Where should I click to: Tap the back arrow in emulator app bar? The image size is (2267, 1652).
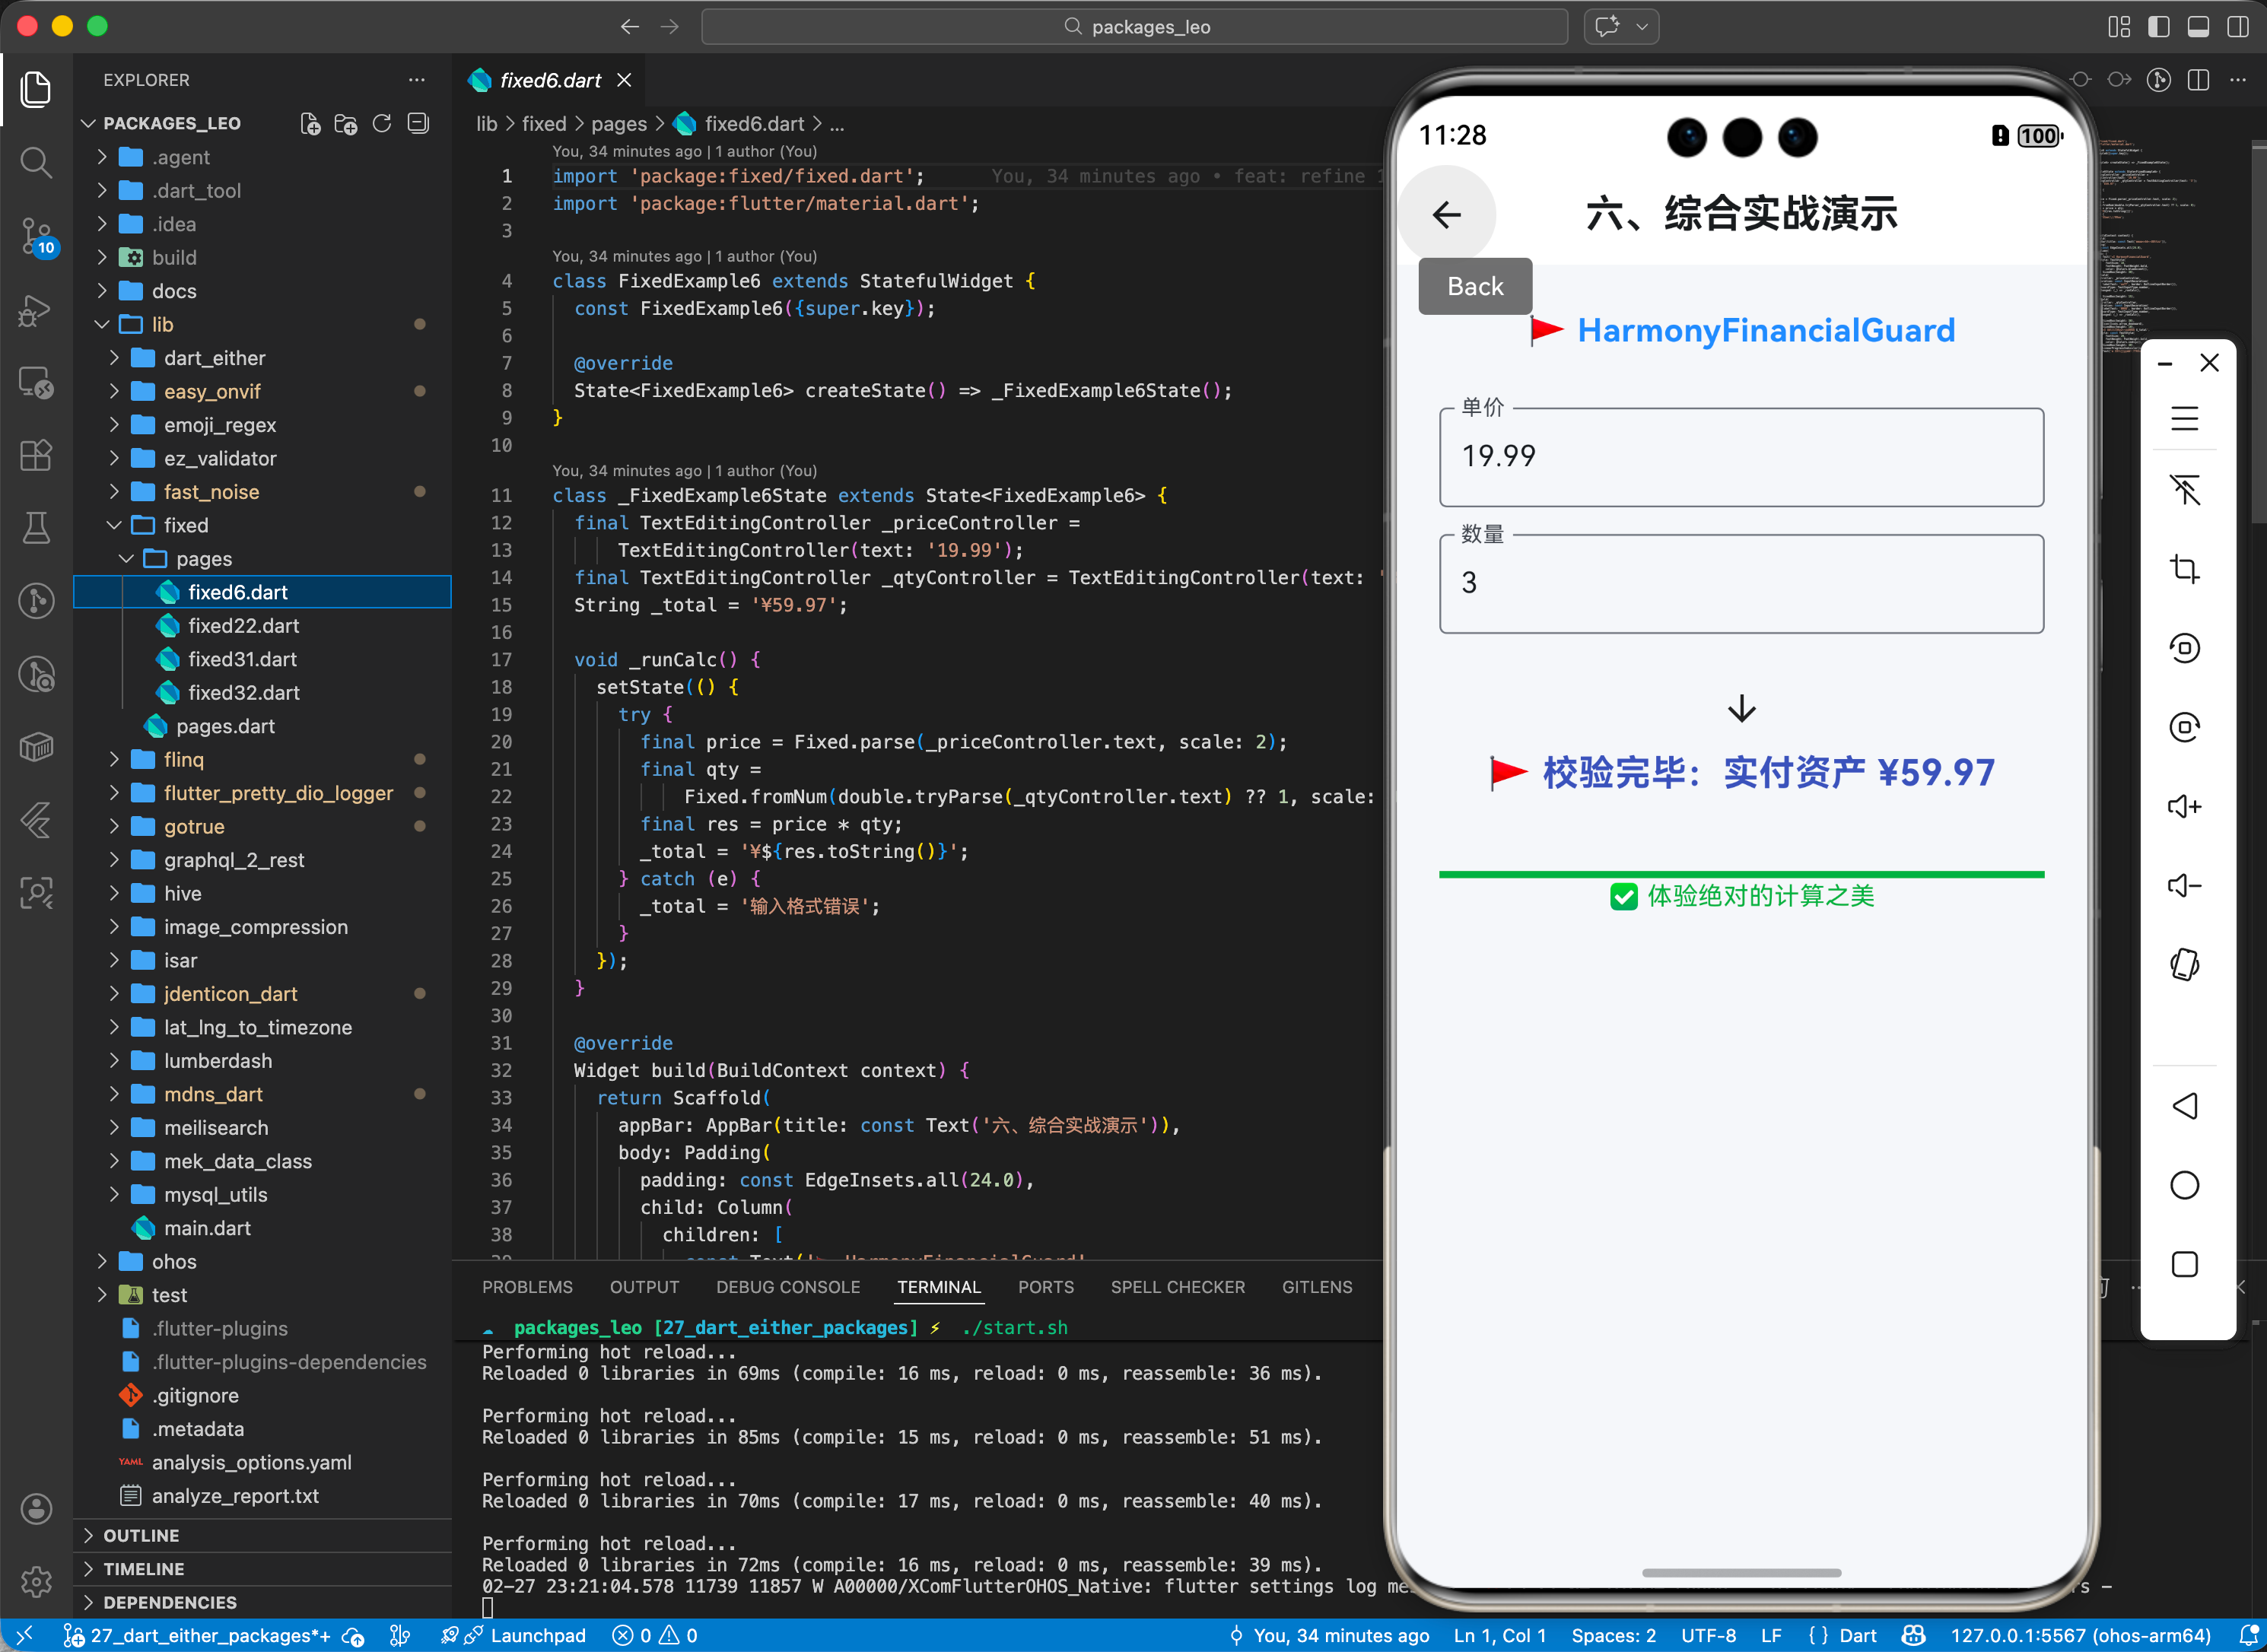[1446, 214]
